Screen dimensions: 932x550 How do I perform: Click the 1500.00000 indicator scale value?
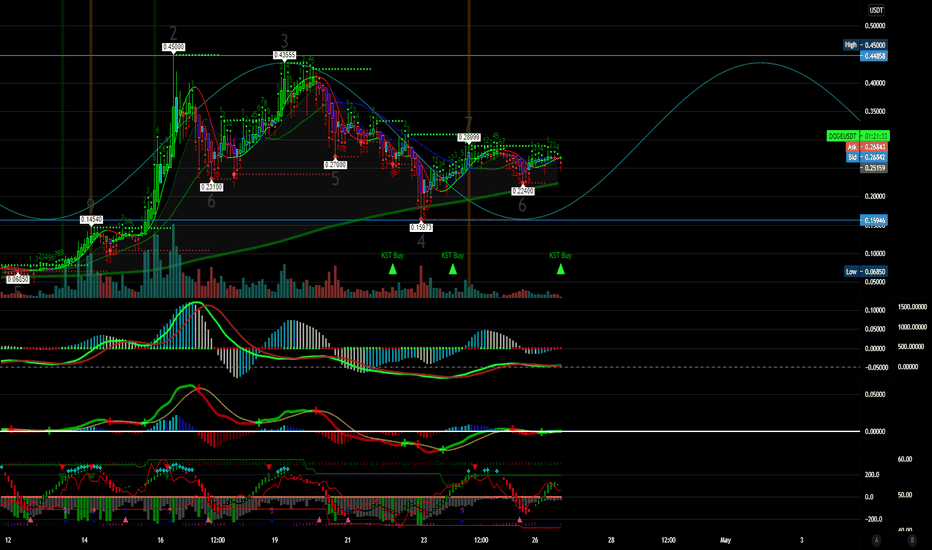pos(912,307)
